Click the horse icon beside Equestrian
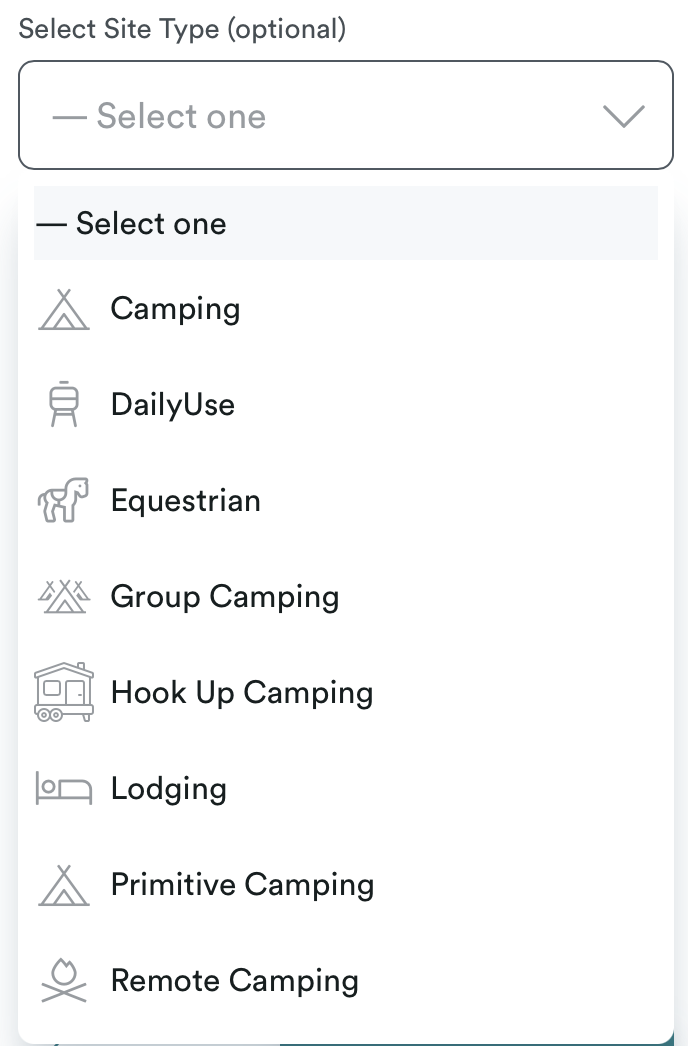 point(63,500)
